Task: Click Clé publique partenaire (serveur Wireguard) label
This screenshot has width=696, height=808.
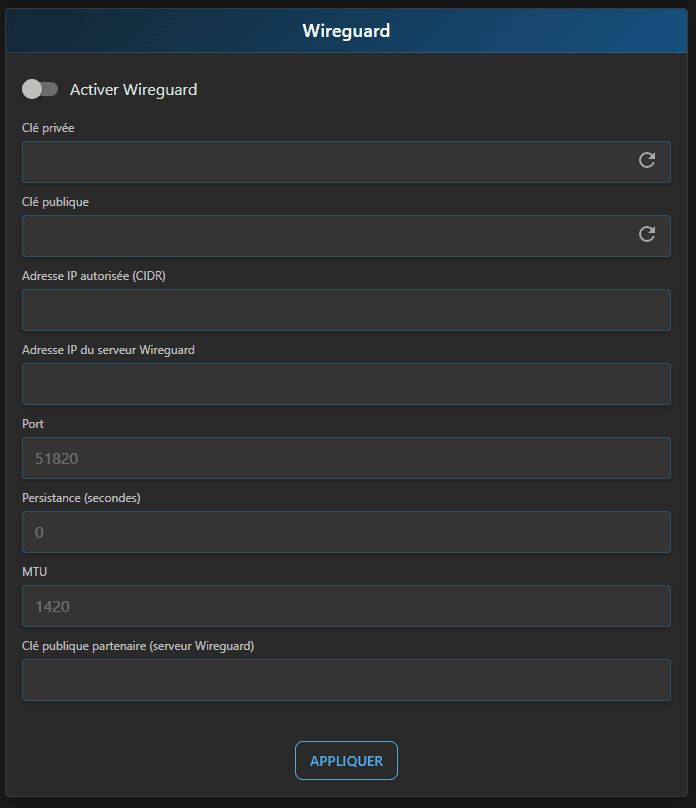Action: (138, 646)
